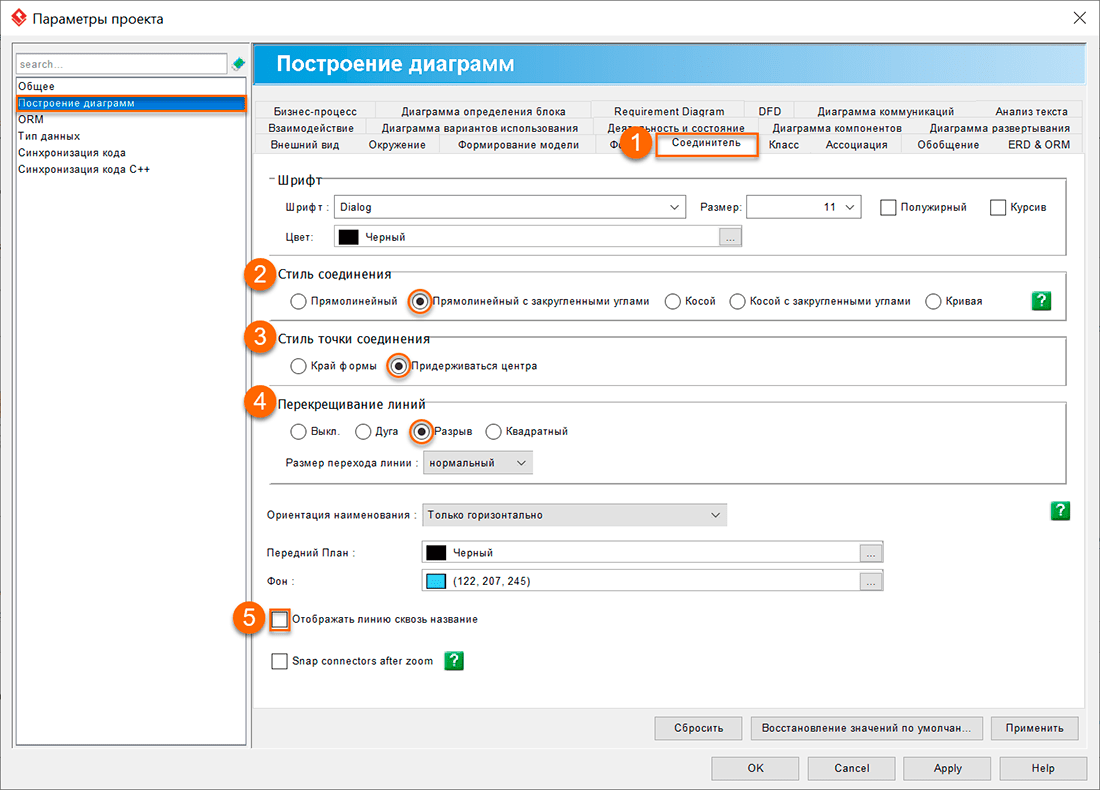Viewport: 1100px width, 790px height.
Task: Open Передний План color ellipsis button
Action: [871, 552]
